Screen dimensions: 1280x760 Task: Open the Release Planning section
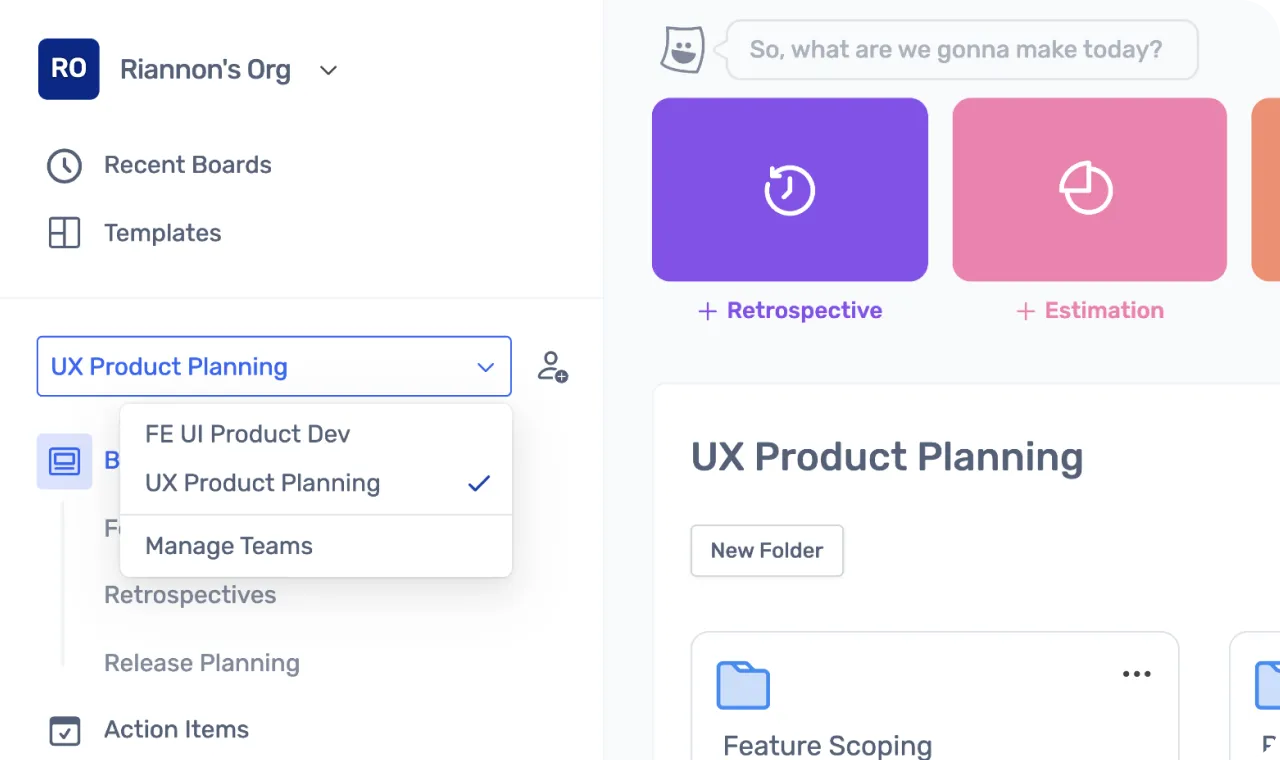(201, 663)
